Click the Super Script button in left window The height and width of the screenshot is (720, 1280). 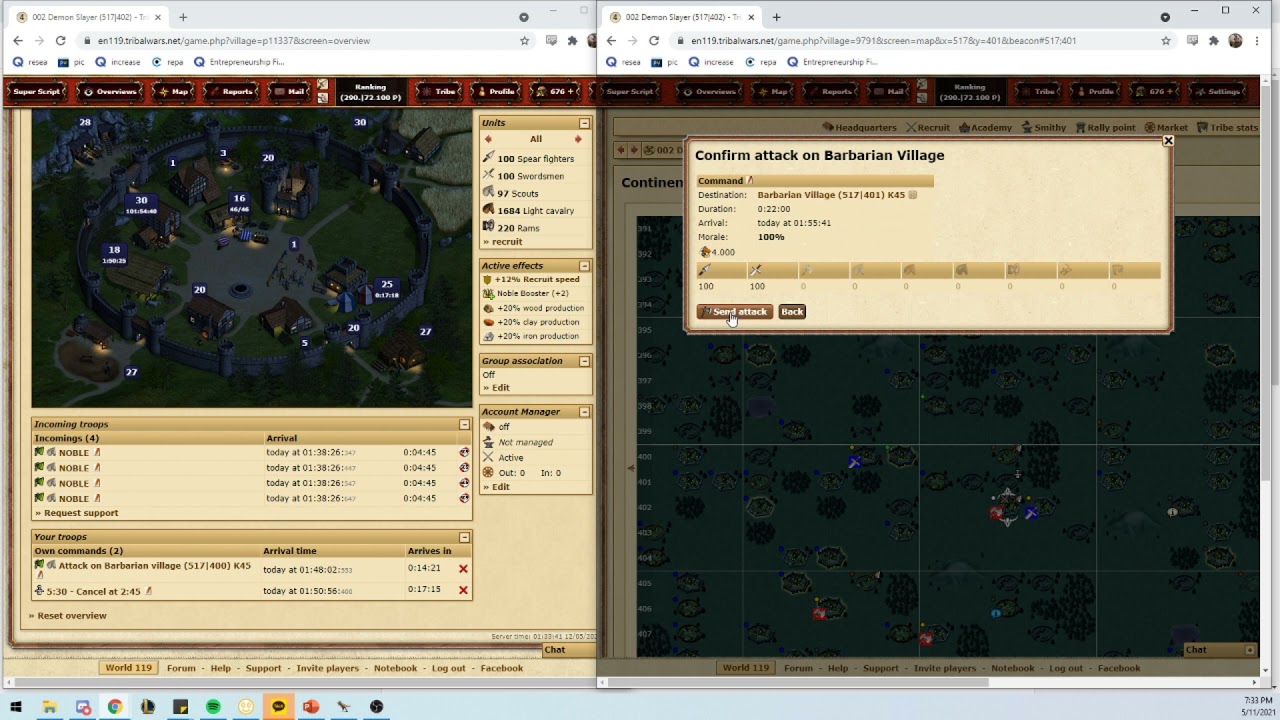tap(37, 91)
